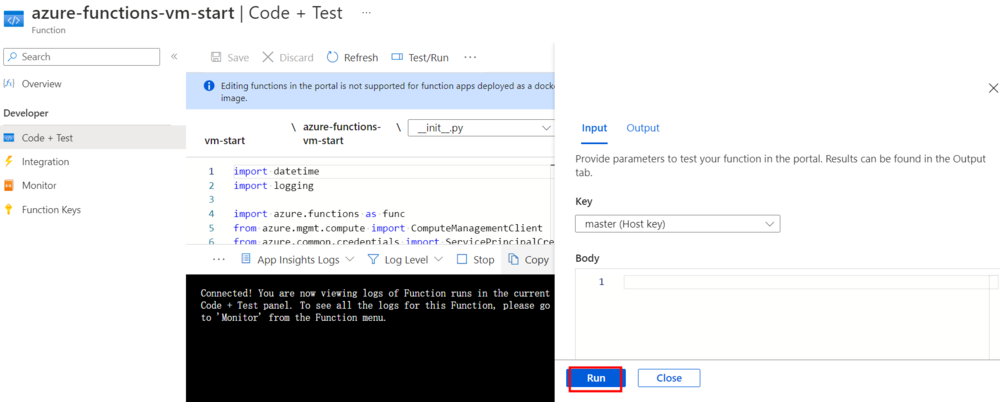Click the azure-functions-vm-start breadcrumb

(342, 134)
